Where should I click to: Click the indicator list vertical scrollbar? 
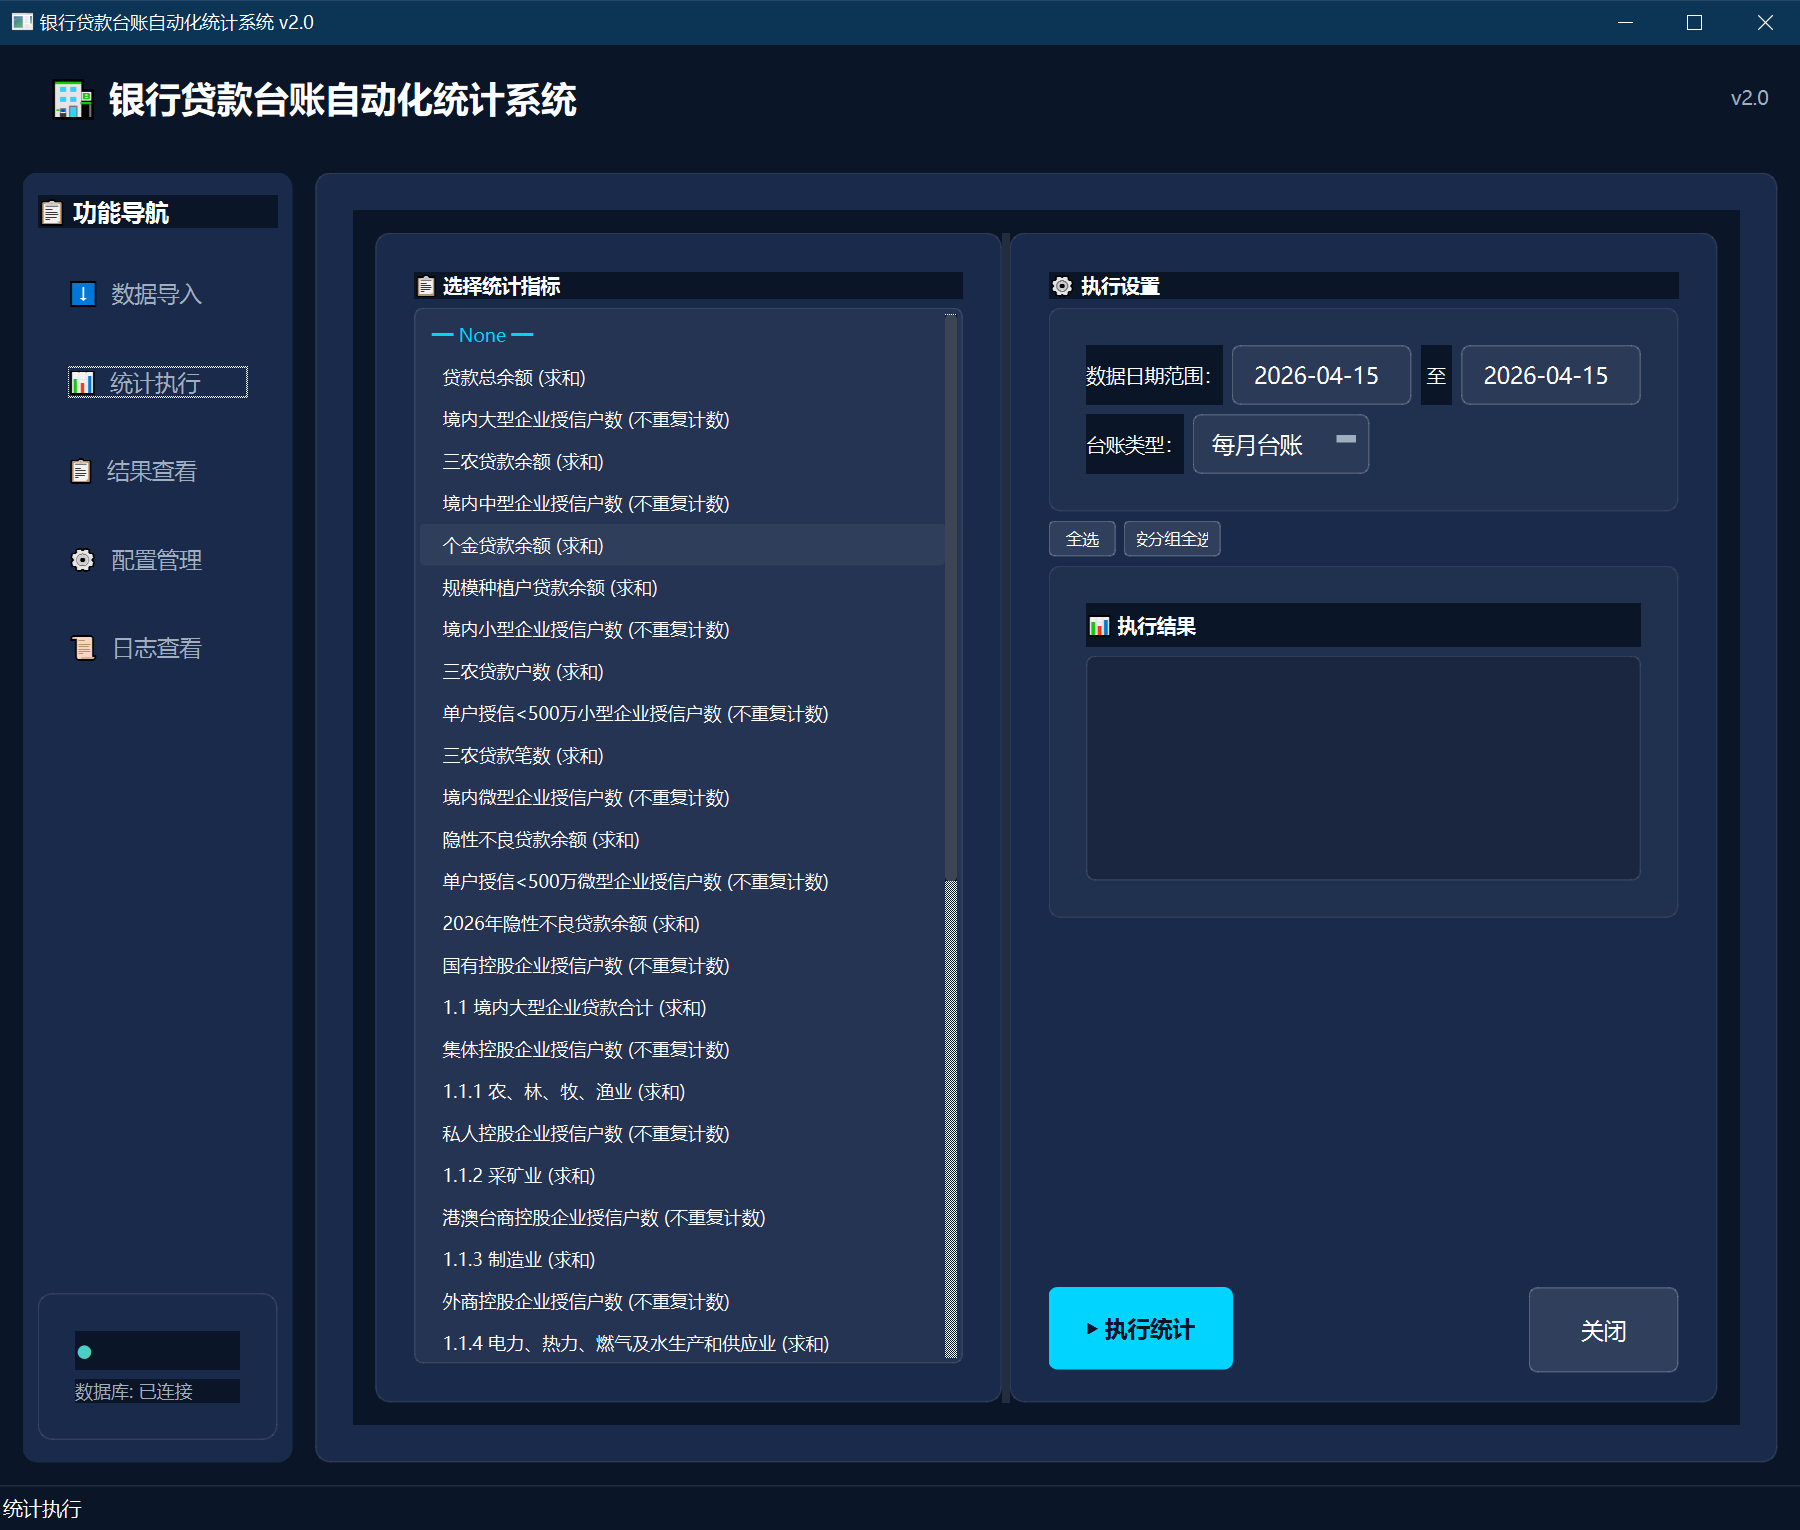(x=951, y=600)
